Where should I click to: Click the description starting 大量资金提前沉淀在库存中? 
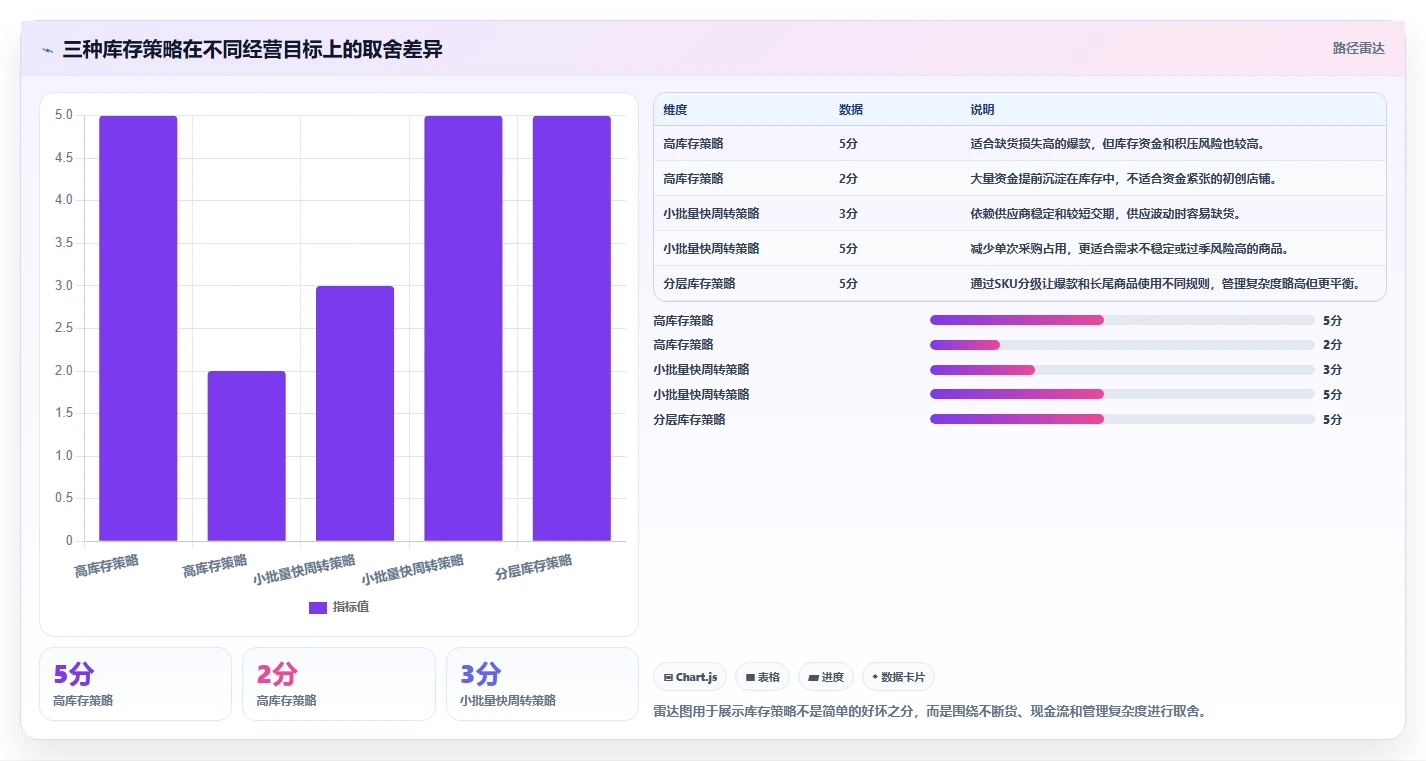pyautogui.click(x=1124, y=179)
